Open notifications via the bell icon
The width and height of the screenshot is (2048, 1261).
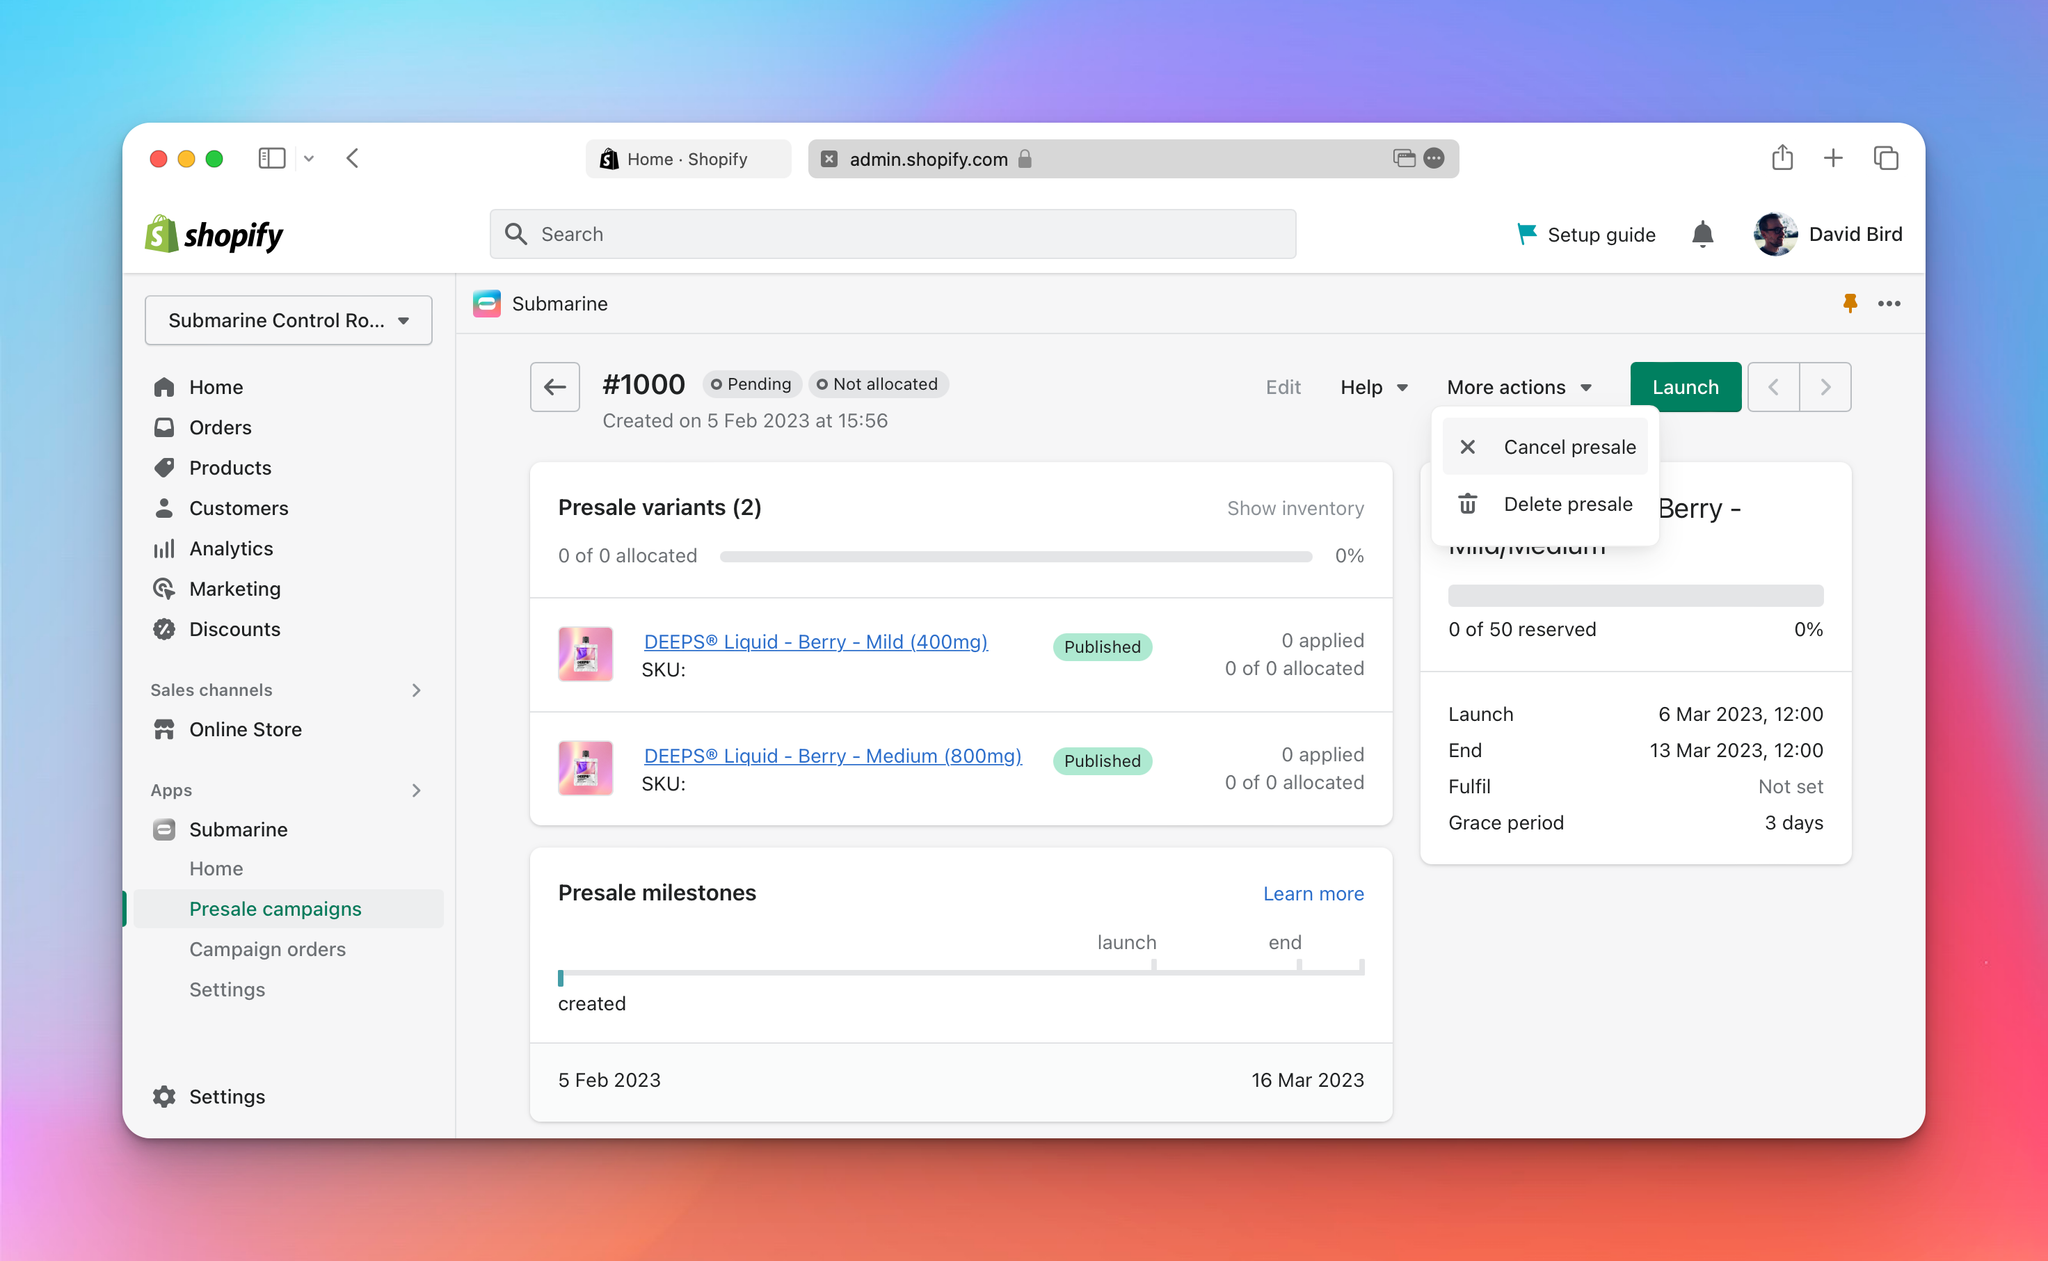(x=1703, y=234)
